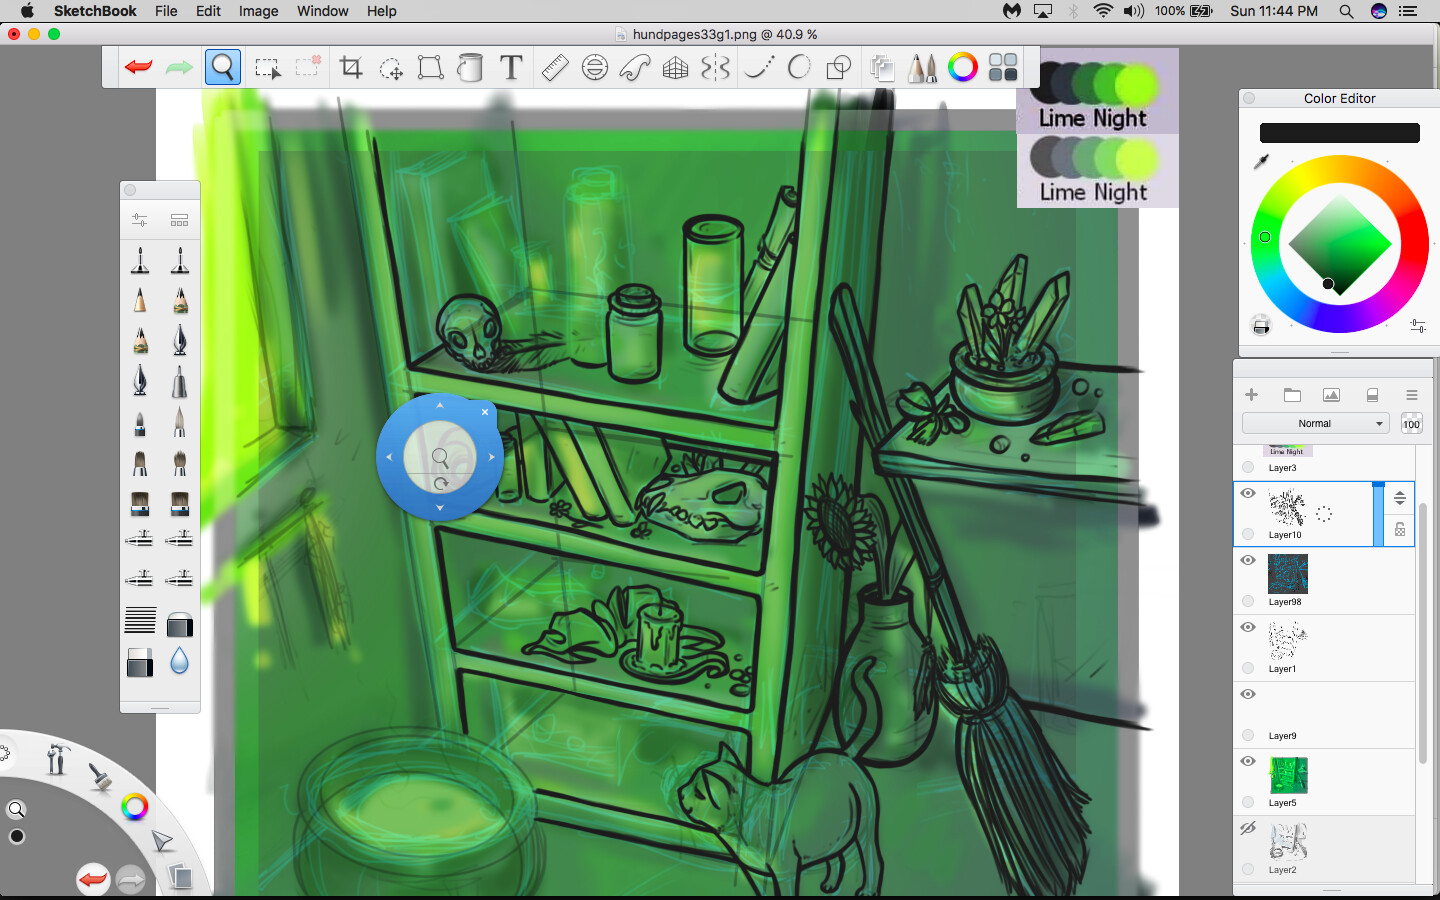Turn on the Symmetry tool
The height and width of the screenshot is (900, 1440).
coord(715,67)
